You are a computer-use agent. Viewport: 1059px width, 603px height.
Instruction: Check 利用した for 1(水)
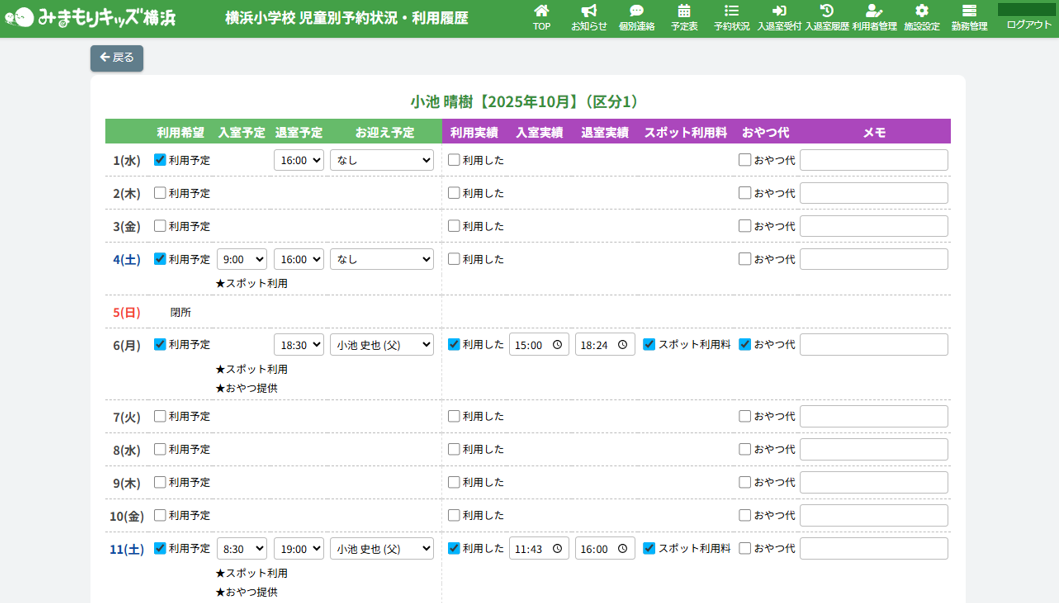[x=454, y=160]
